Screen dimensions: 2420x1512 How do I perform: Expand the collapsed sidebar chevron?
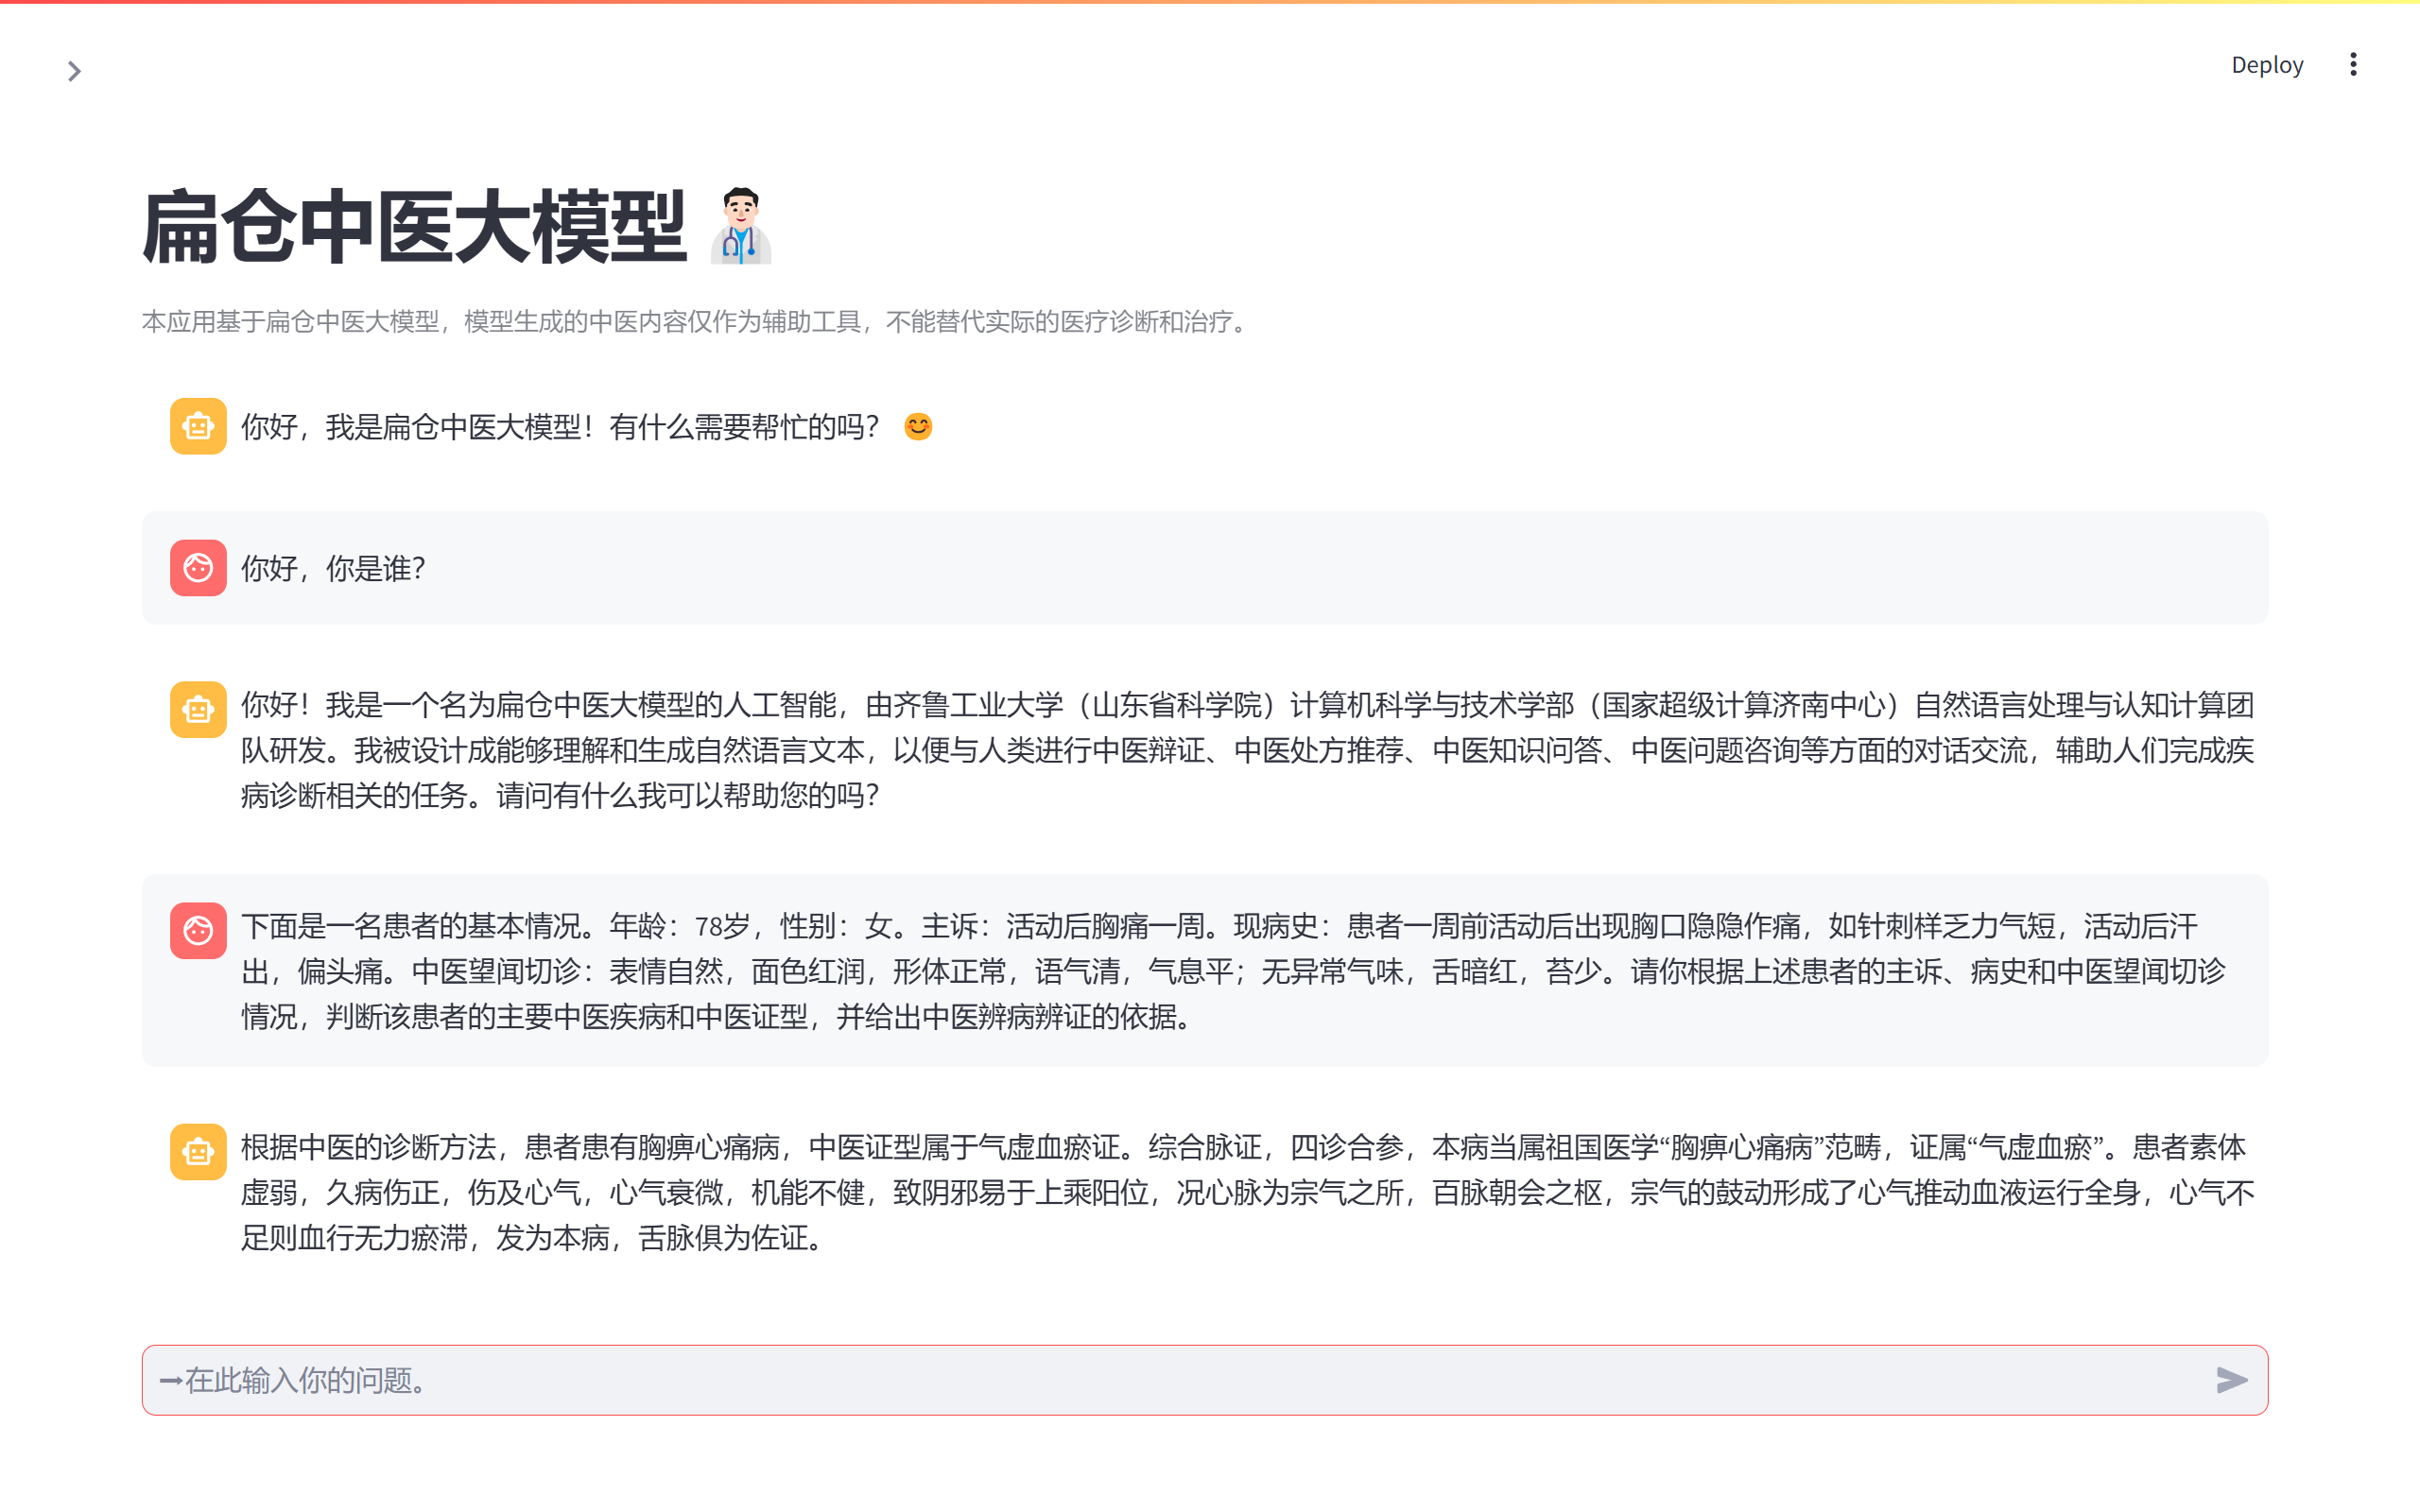(x=73, y=71)
